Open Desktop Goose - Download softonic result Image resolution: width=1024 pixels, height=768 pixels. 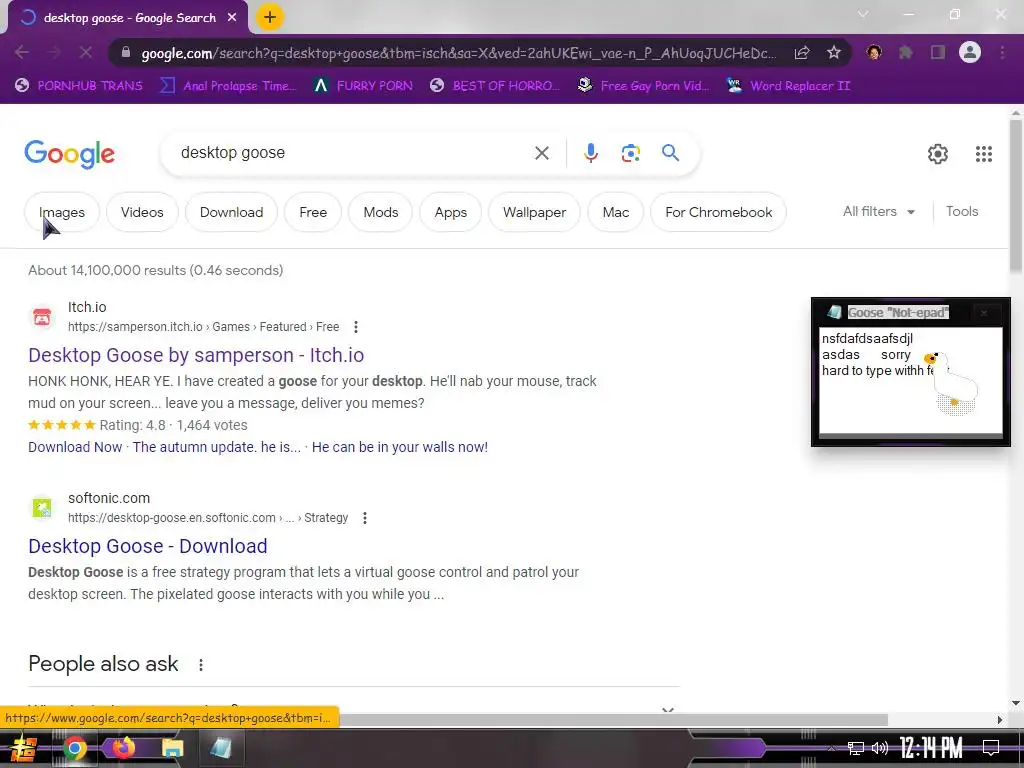pos(148,546)
